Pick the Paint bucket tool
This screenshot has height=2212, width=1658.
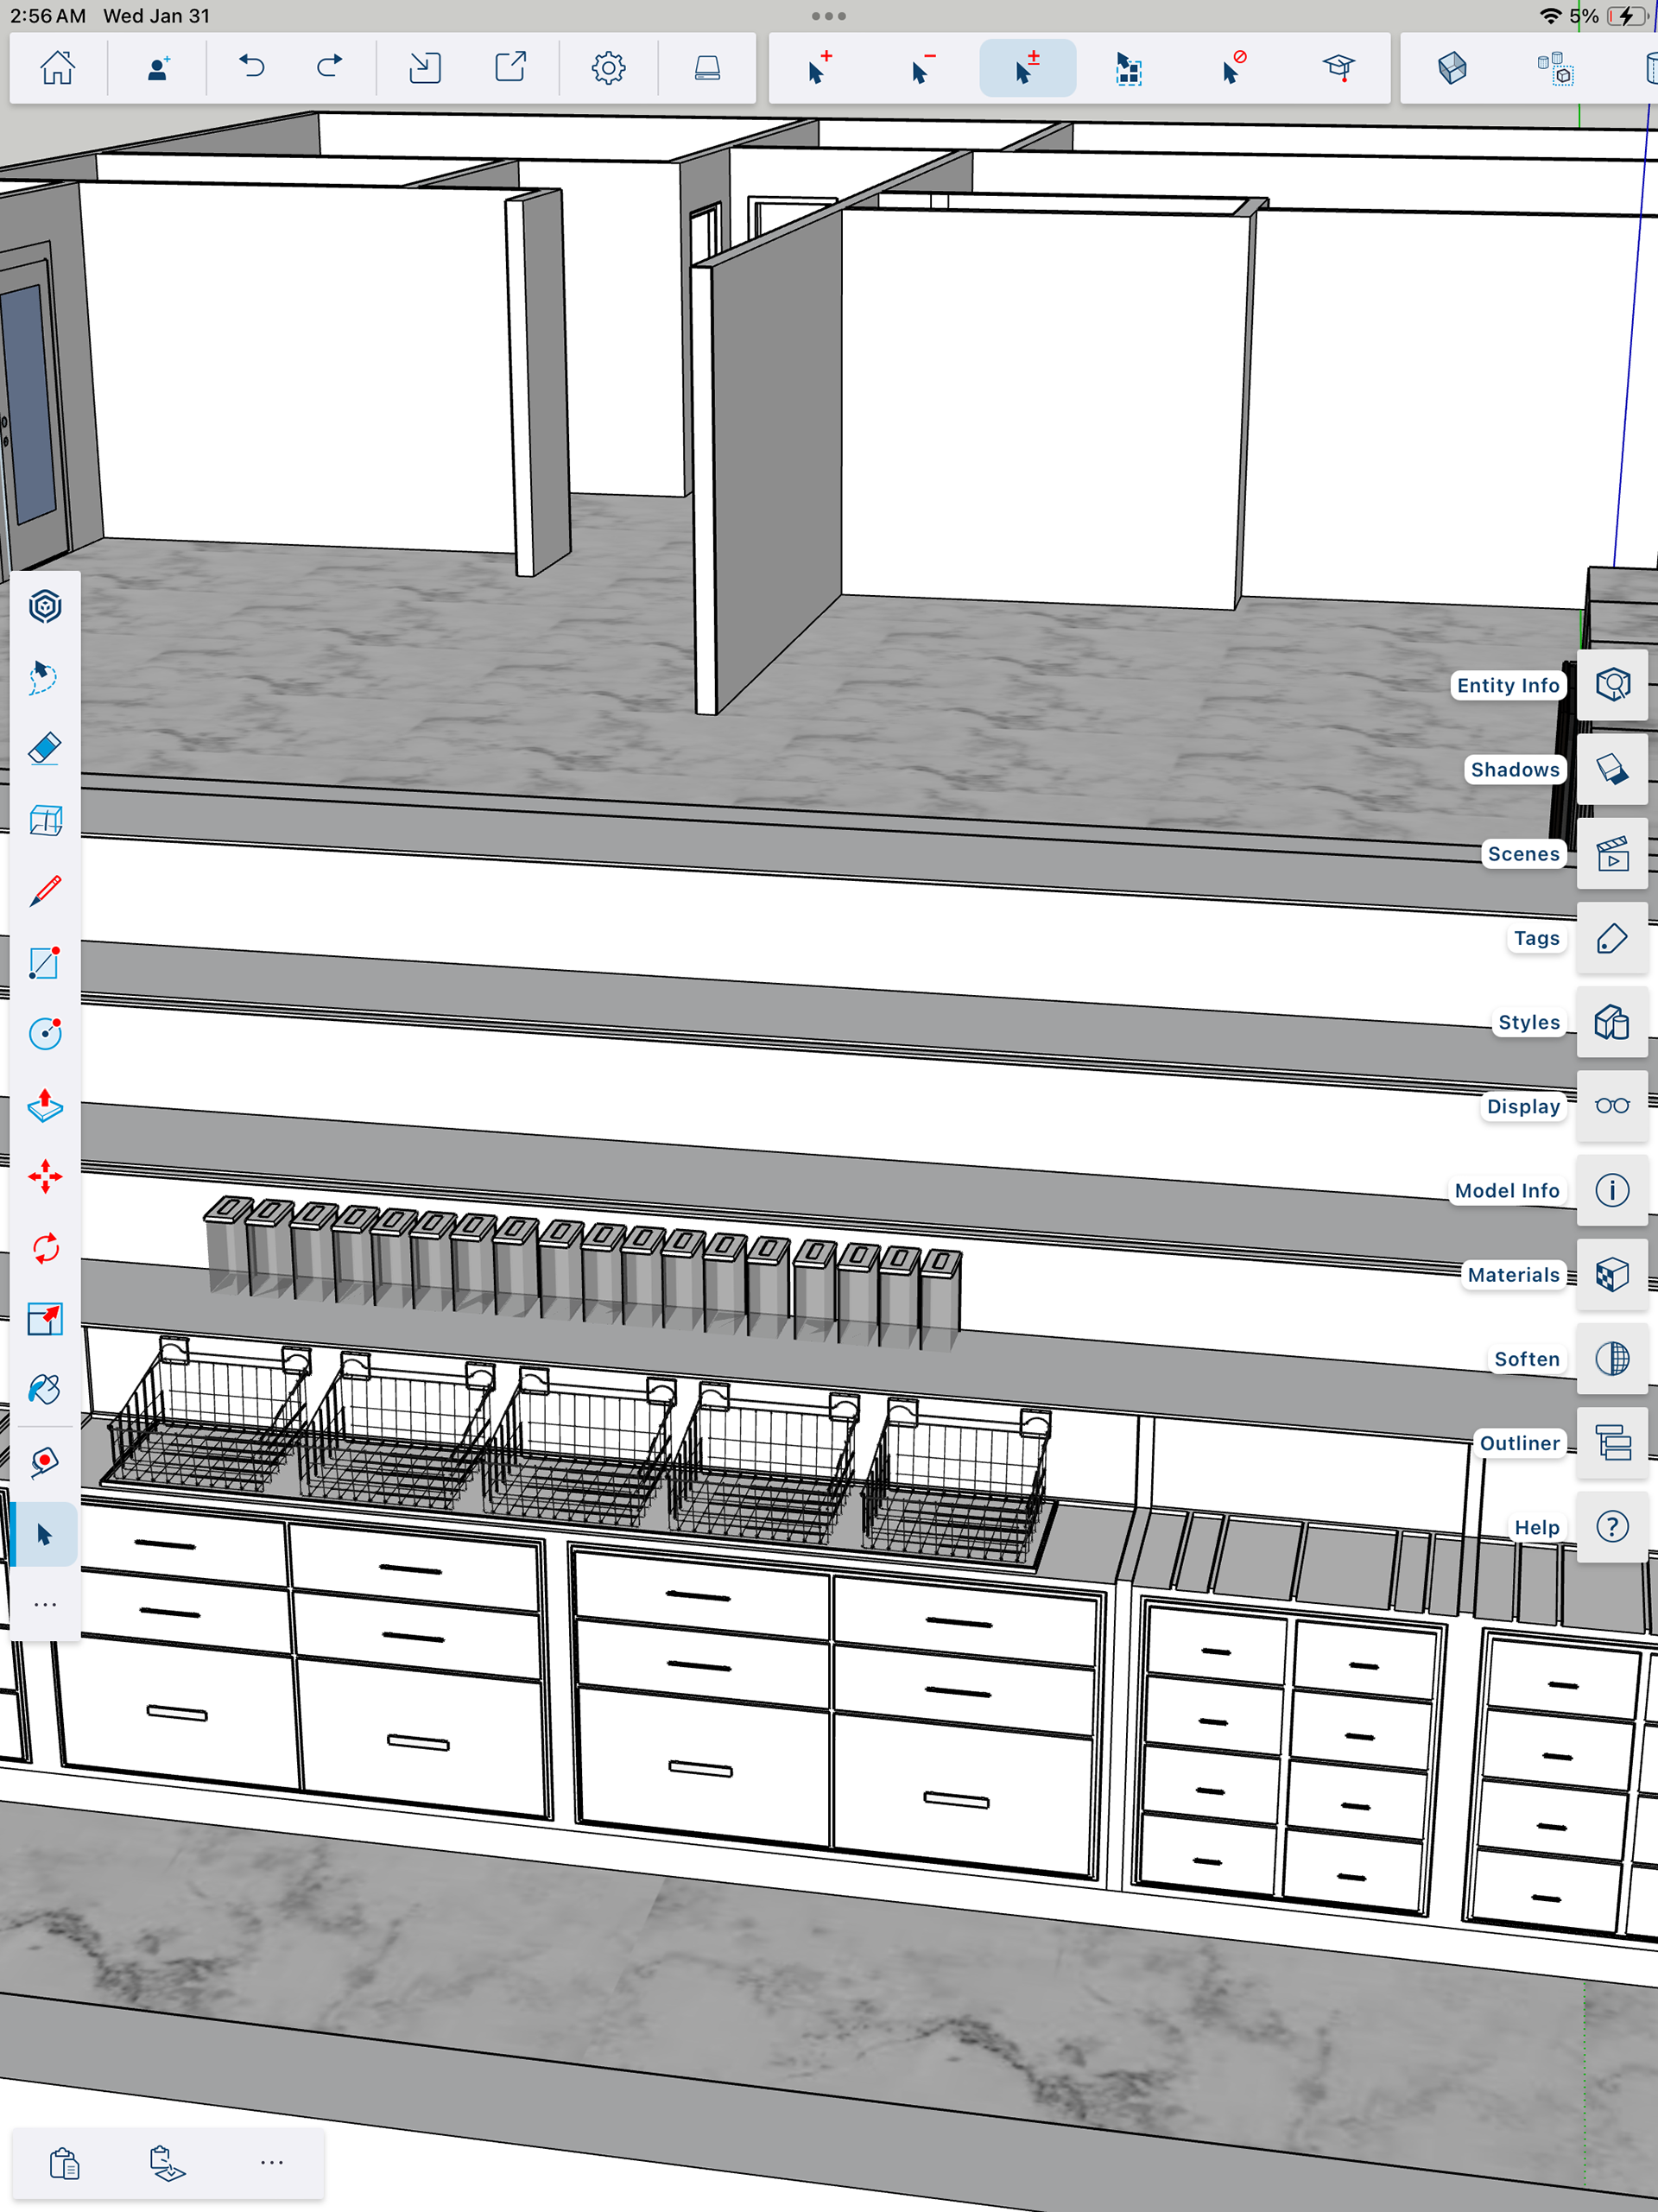coord(45,1389)
